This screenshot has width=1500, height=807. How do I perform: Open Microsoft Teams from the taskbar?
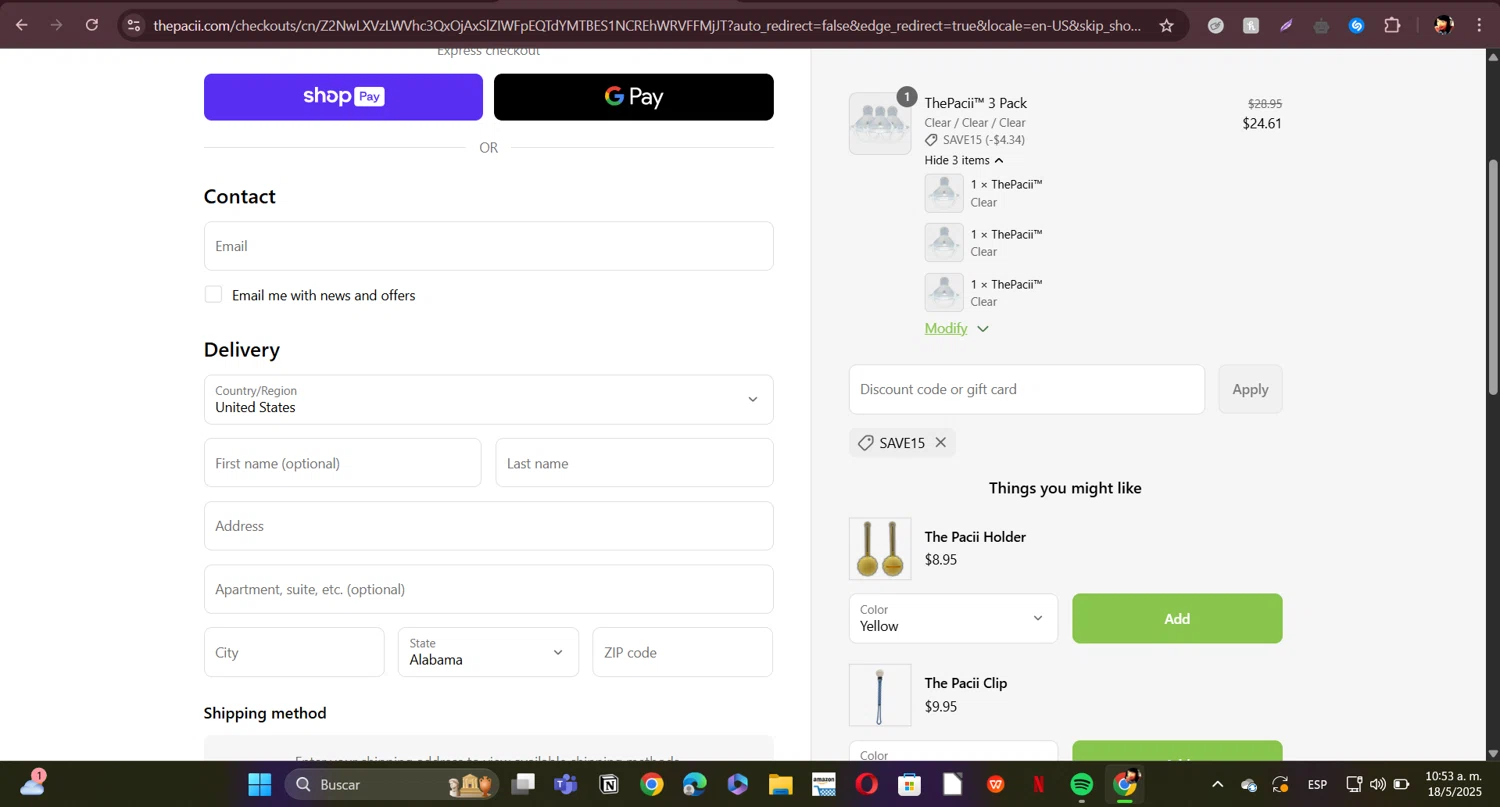point(566,785)
